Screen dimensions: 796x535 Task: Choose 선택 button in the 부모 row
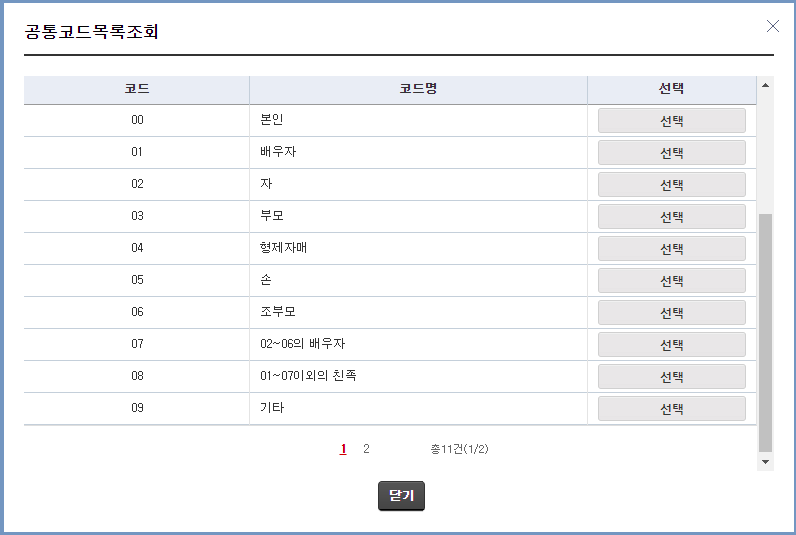pos(671,216)
